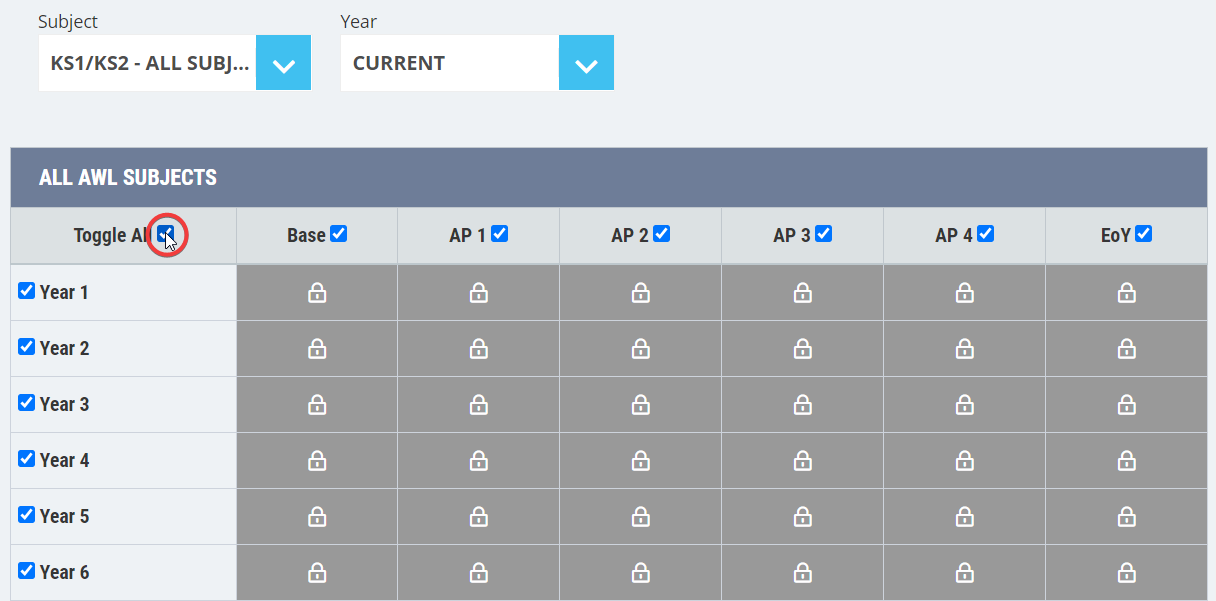Viewport: 1216px width, 601px height.
Task: Click the Year 6 AP 4 lock icon
Action: 965,572
